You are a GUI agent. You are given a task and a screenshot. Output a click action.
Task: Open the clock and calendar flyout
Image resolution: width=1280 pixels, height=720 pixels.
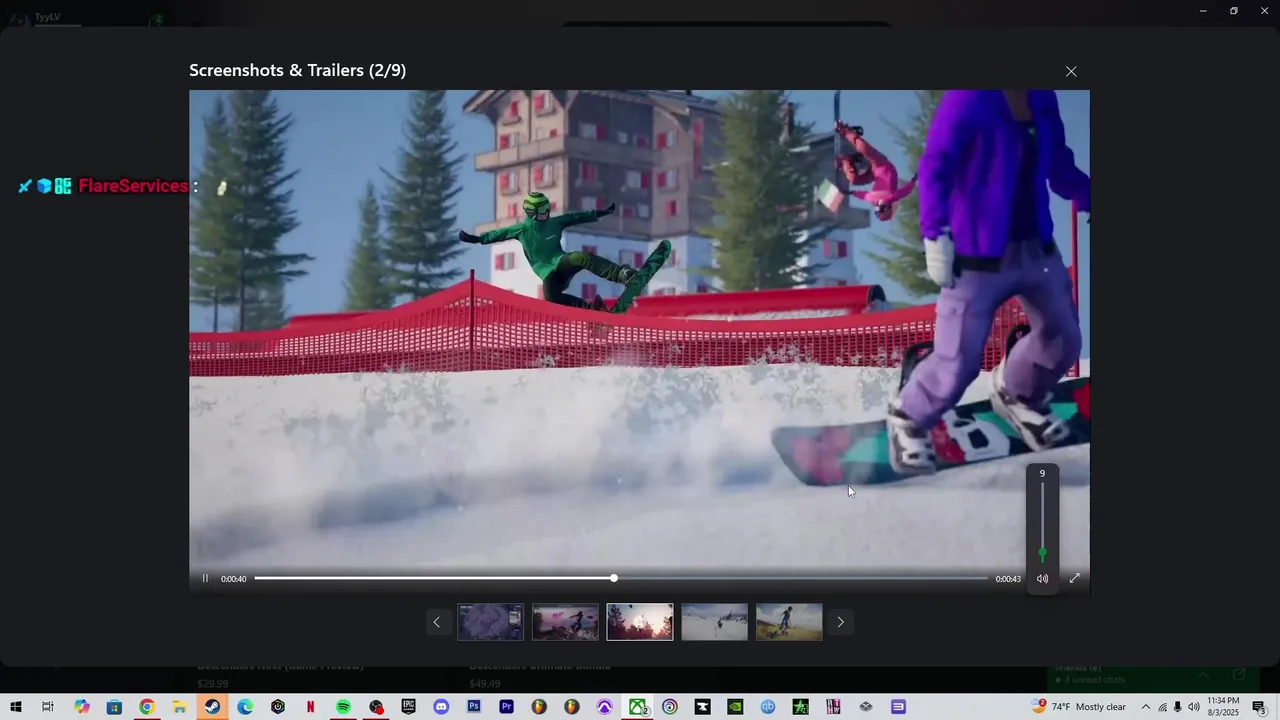tap(1223, 707)
